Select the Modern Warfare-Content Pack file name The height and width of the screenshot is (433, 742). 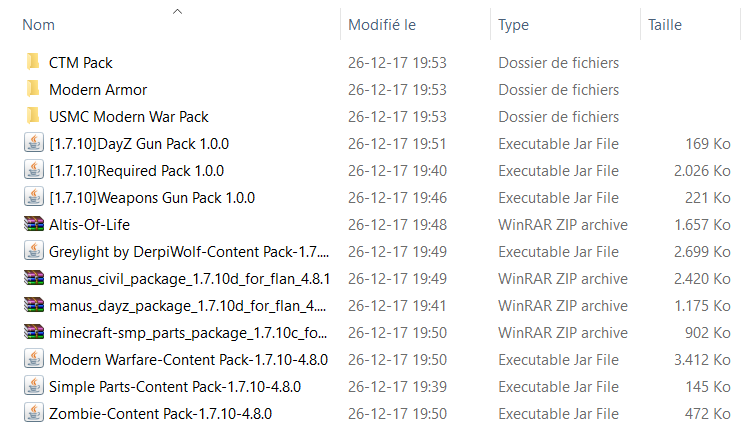[188, 360]
